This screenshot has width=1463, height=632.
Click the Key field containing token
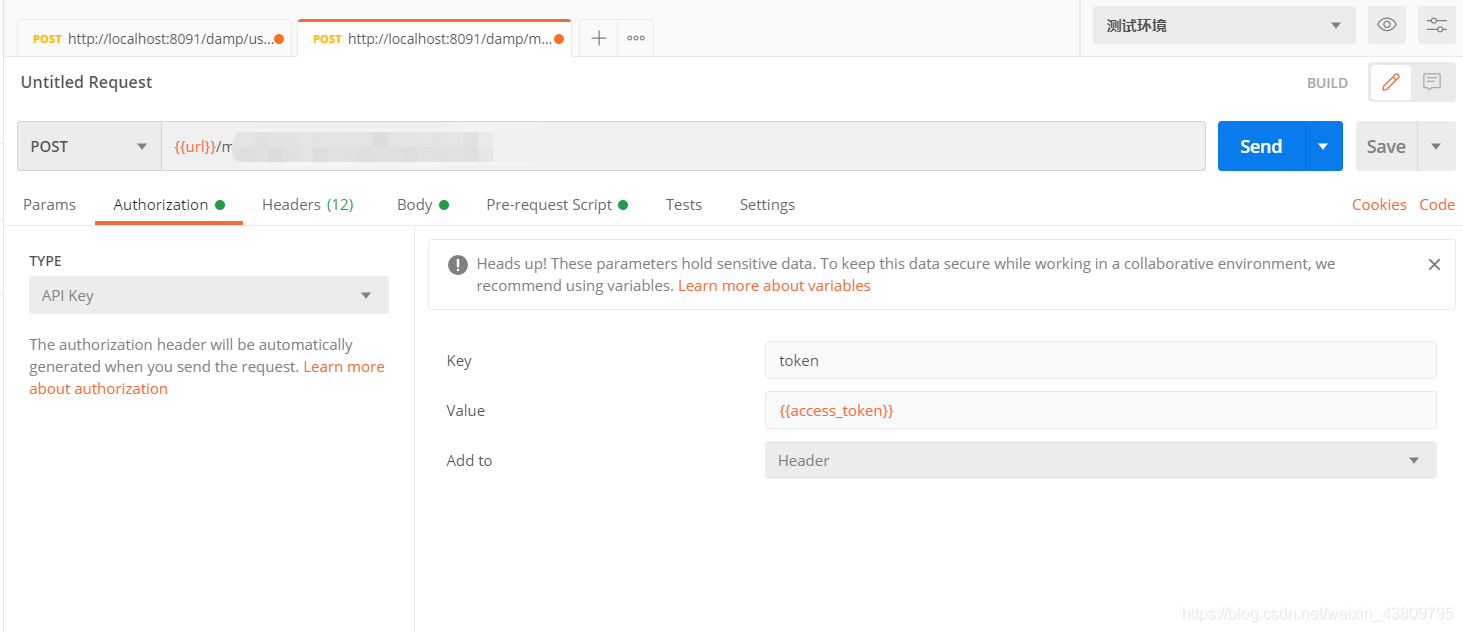pyautogui.click(x=1101, y=360)
